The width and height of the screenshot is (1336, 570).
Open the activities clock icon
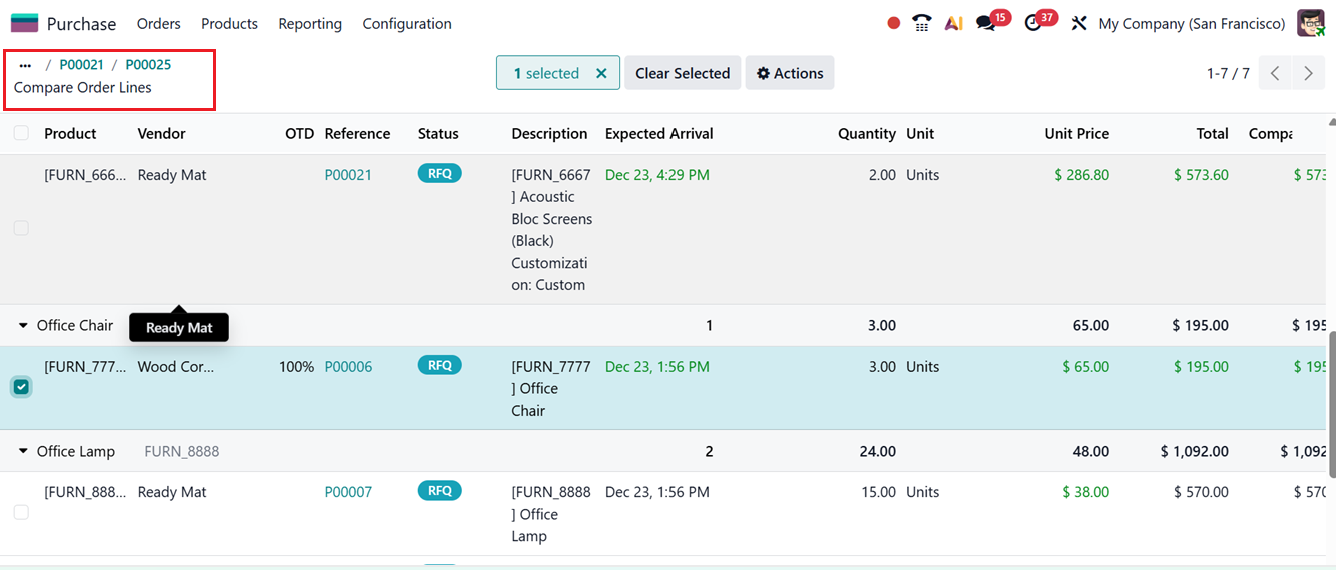coord(1033,23)
